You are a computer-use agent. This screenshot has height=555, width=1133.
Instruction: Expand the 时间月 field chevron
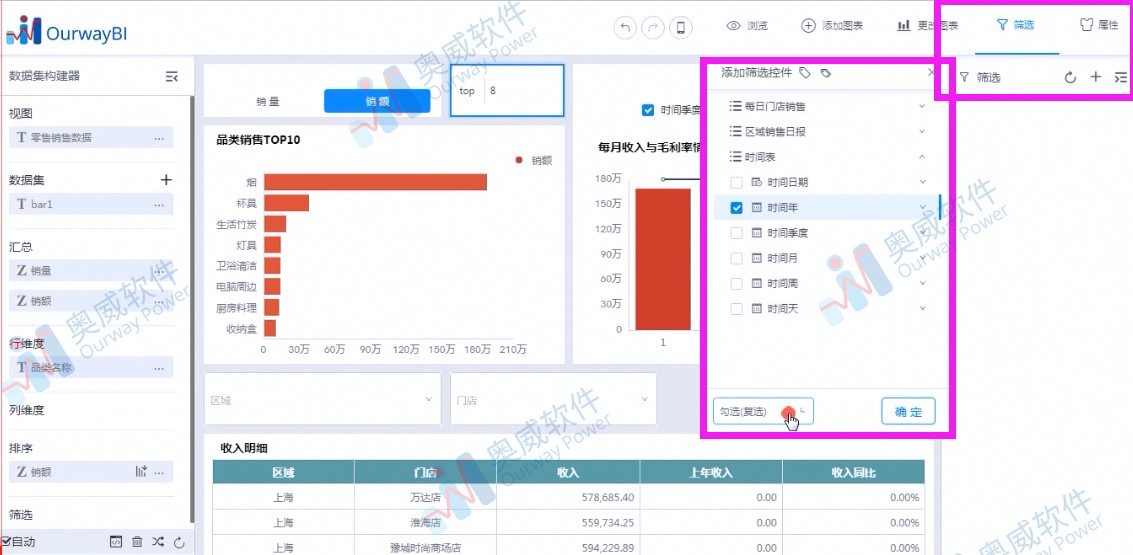922,258
